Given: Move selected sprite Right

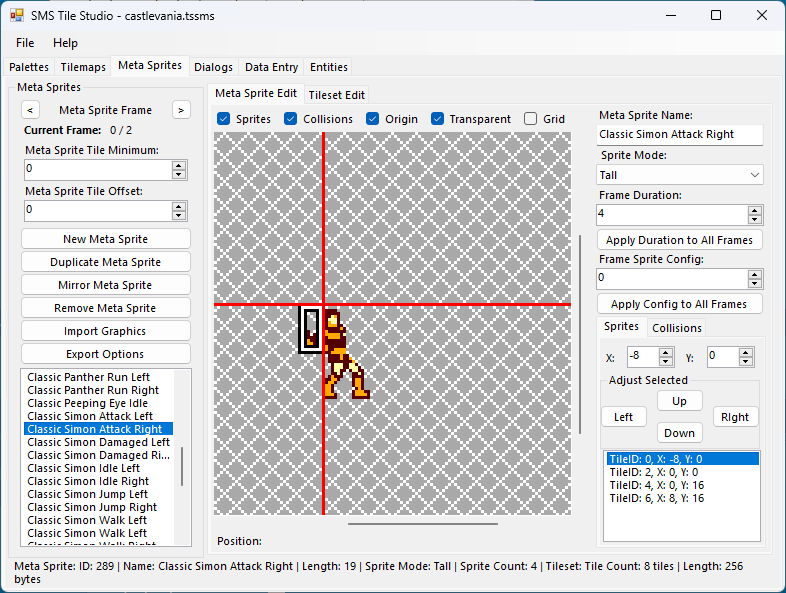Looking at the screenshot, I should point(735,417).
